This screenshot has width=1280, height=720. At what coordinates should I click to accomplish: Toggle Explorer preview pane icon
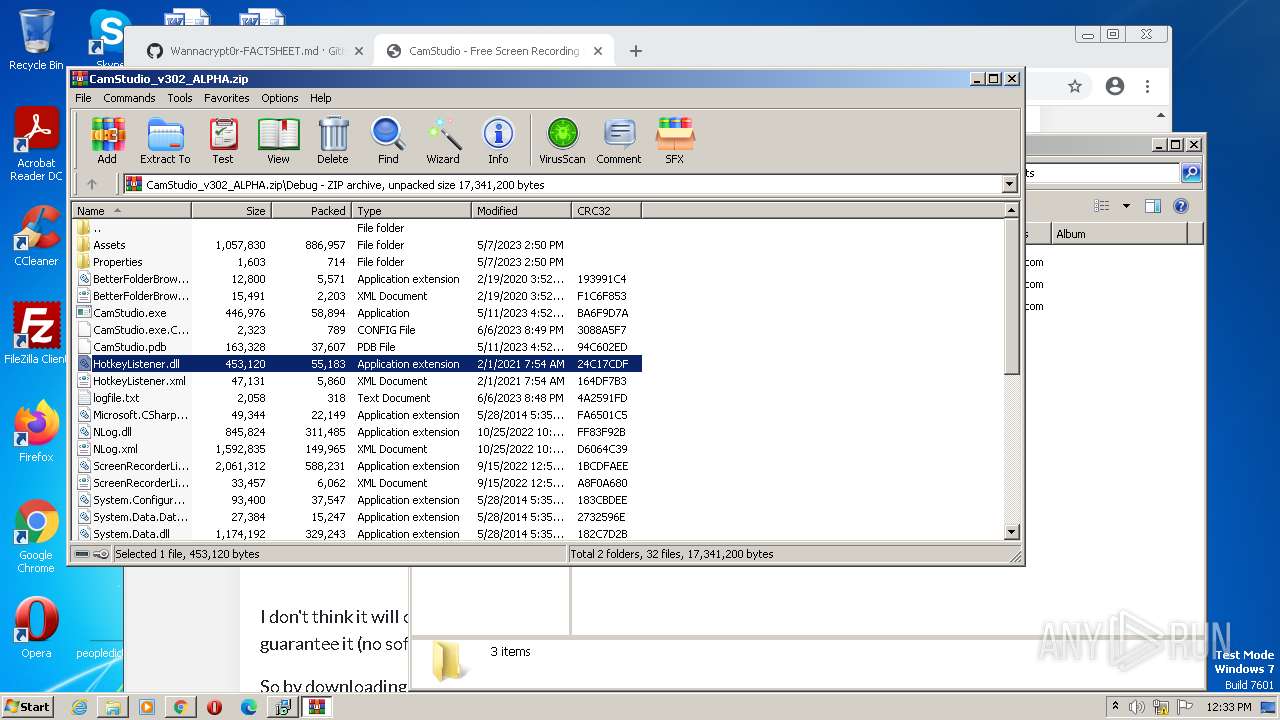[x=1153, y=206]
